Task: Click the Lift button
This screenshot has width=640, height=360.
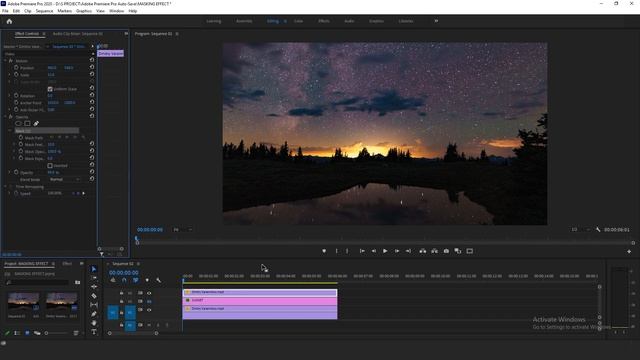Action: pos(423,251)
